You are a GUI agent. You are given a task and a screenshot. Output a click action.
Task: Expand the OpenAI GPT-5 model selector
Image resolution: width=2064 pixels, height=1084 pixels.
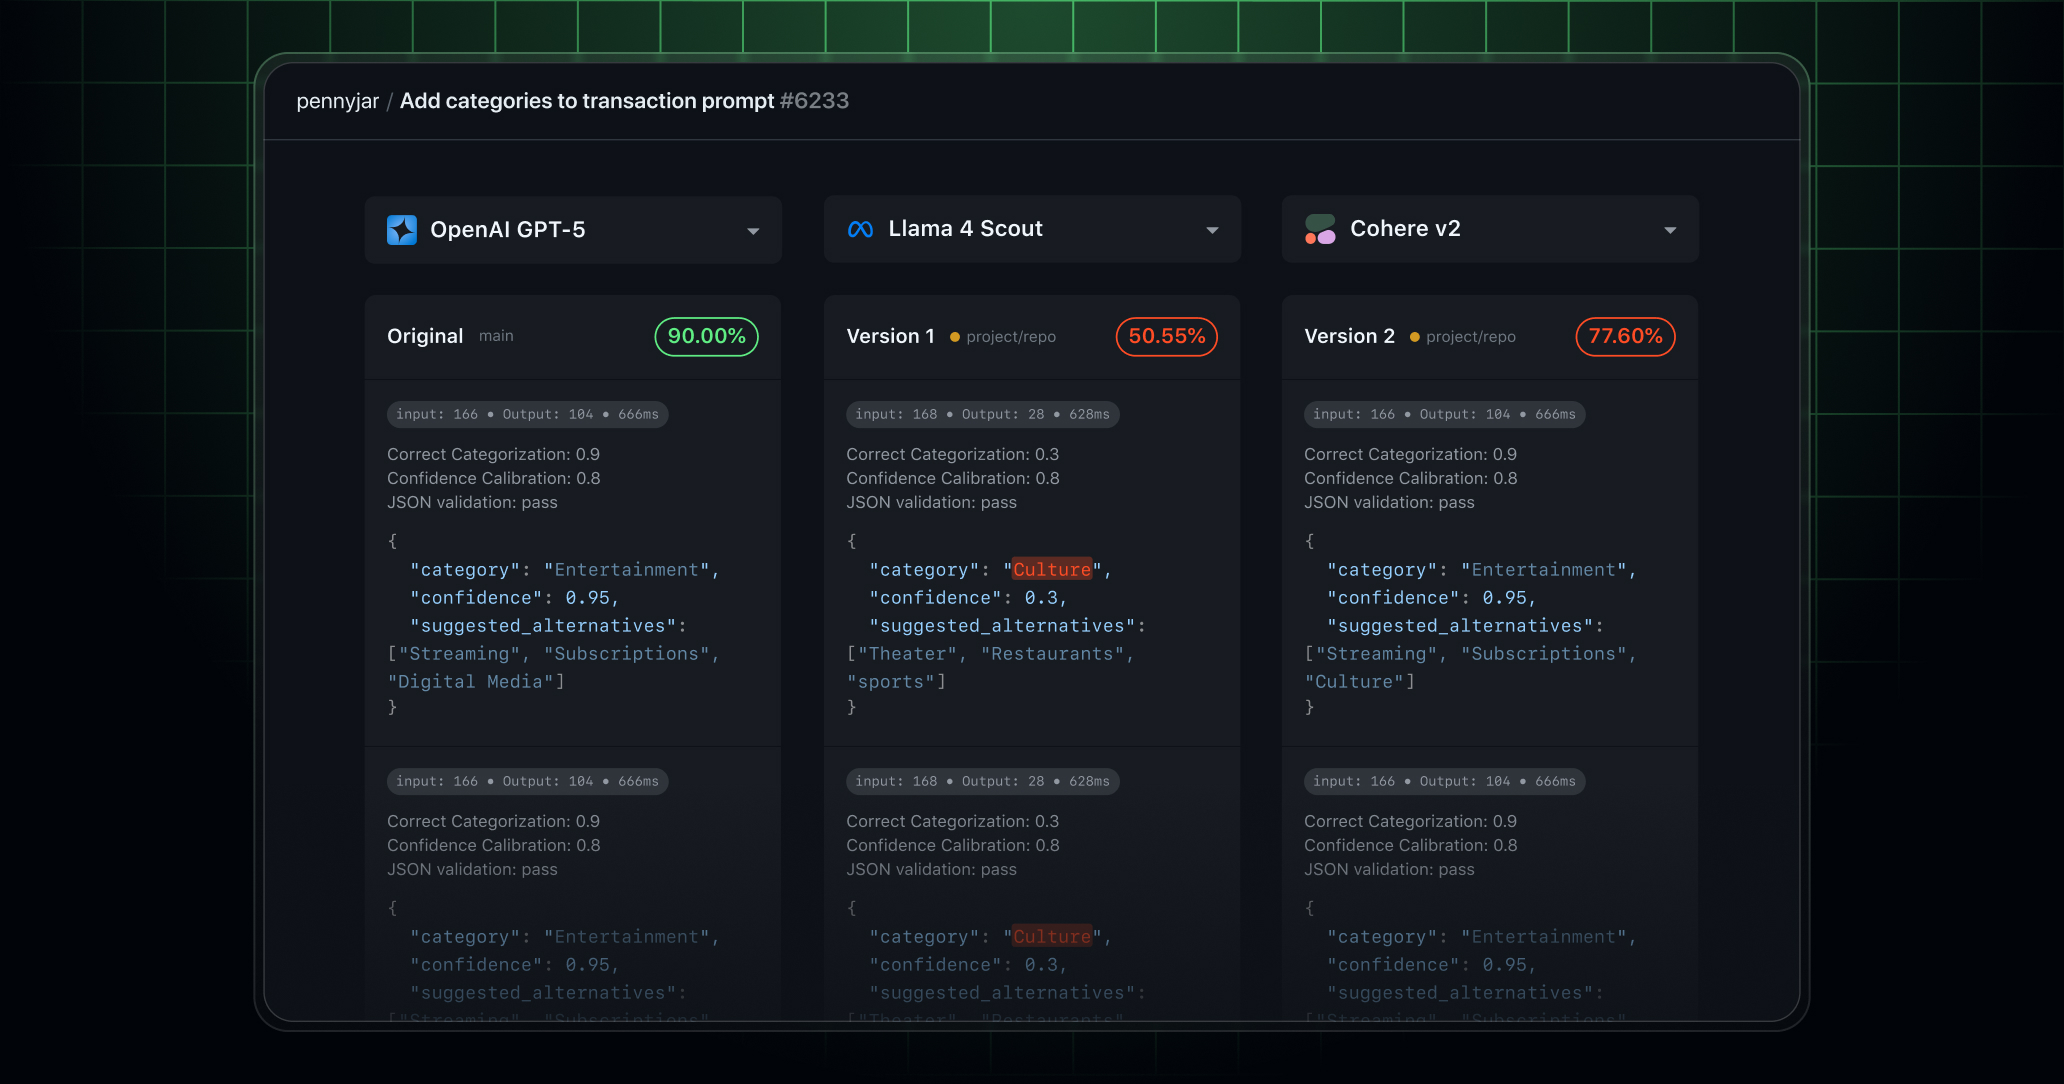point(753,230)
